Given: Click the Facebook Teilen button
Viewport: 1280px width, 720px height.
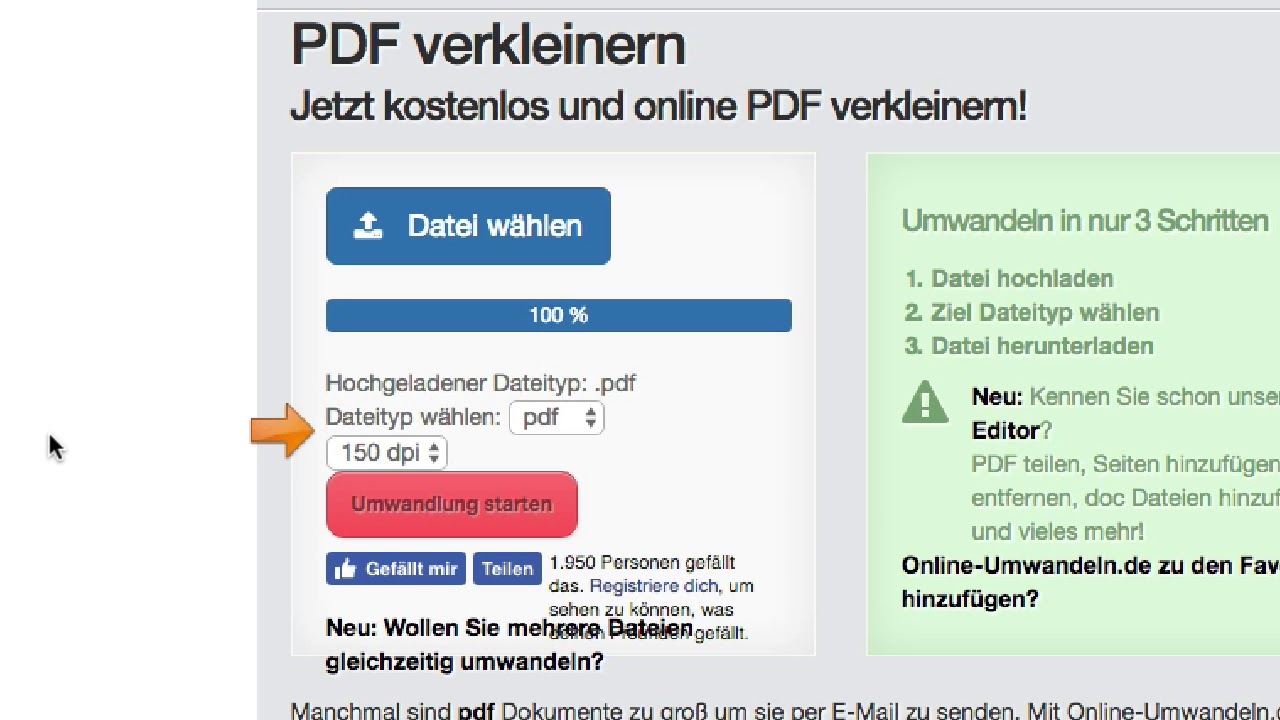Looking at the screenshot, I should 507,568.
